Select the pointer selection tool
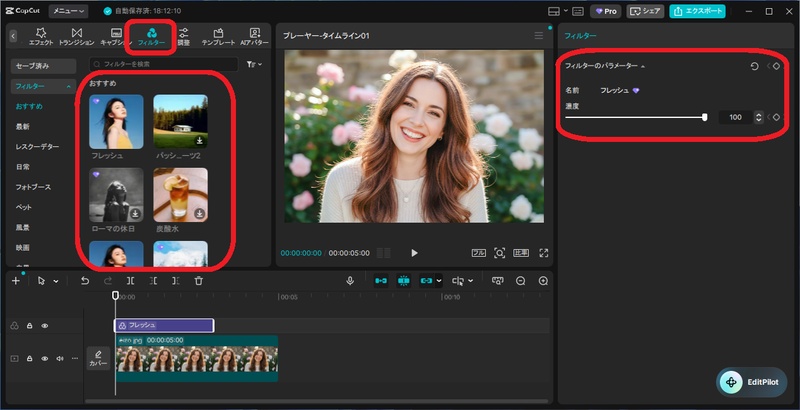This screenshot has width=800, height=410. 41,281
